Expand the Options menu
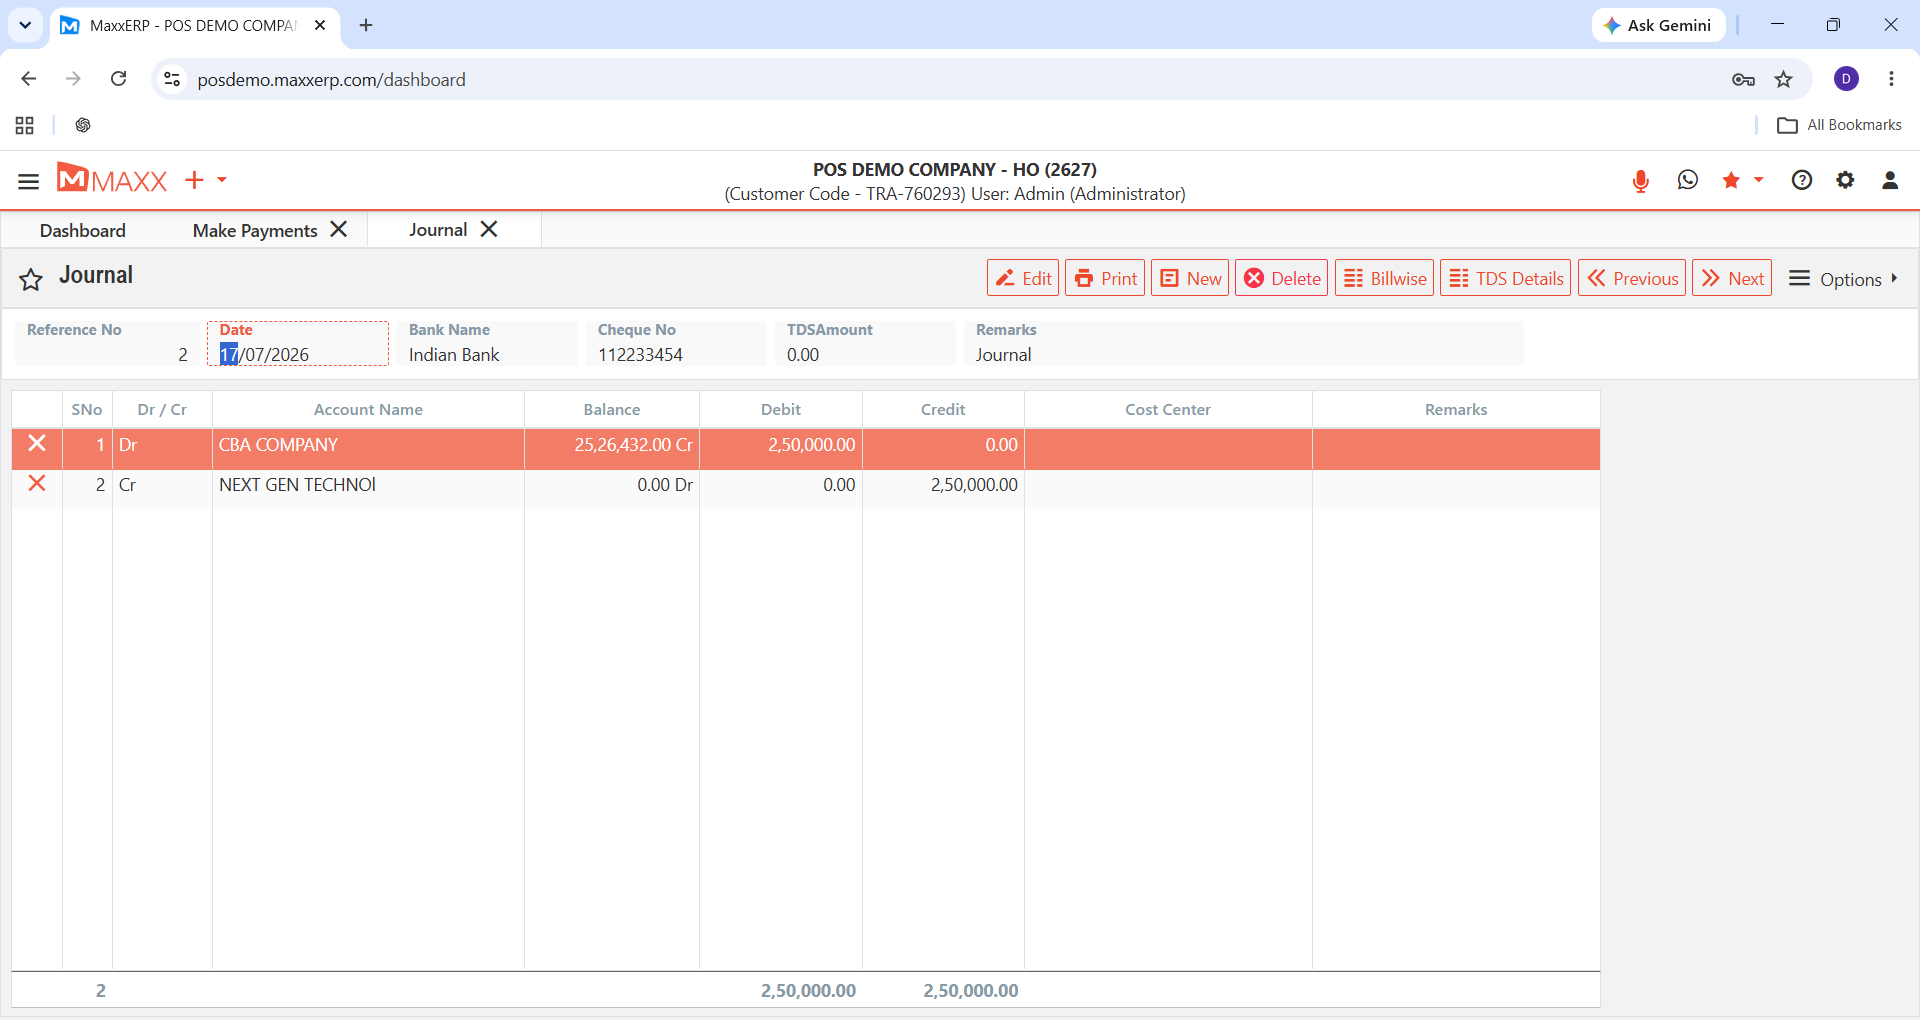Image resolution: width=1920 pixels, height=1020 pixels. coord(1843,279)
